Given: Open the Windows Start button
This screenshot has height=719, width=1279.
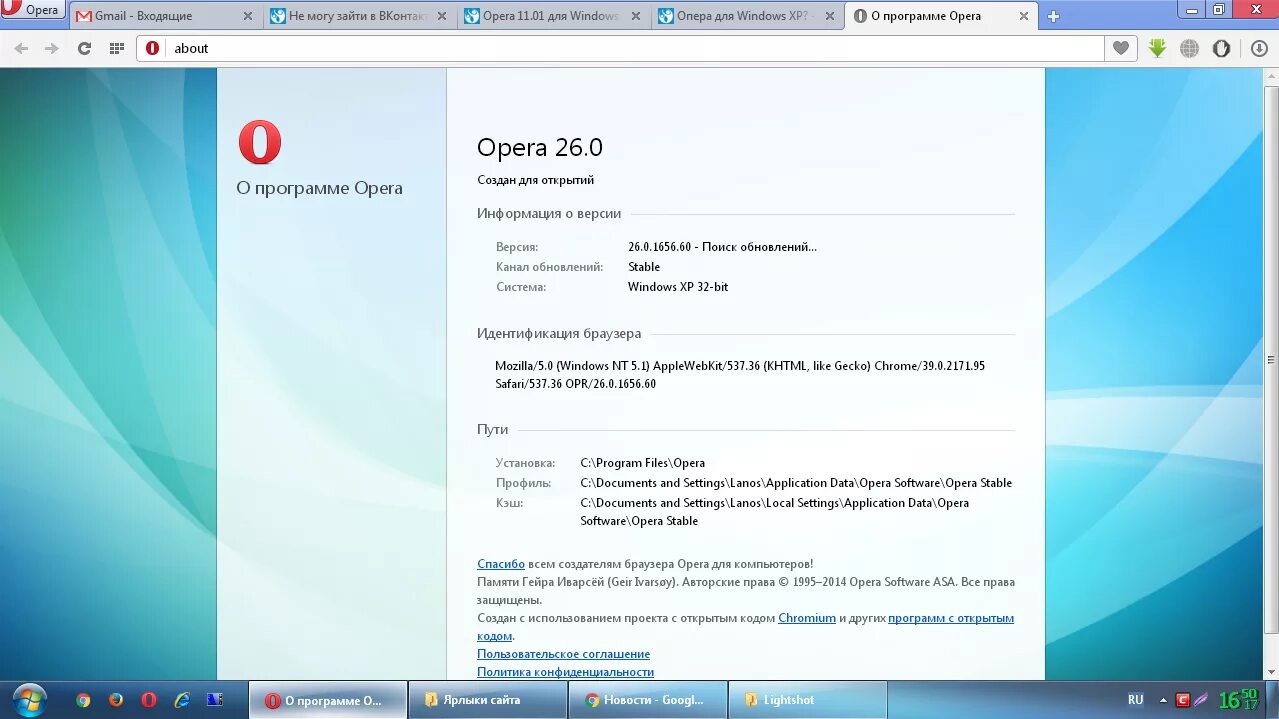Looking at the screenshot, I should 29,700.
